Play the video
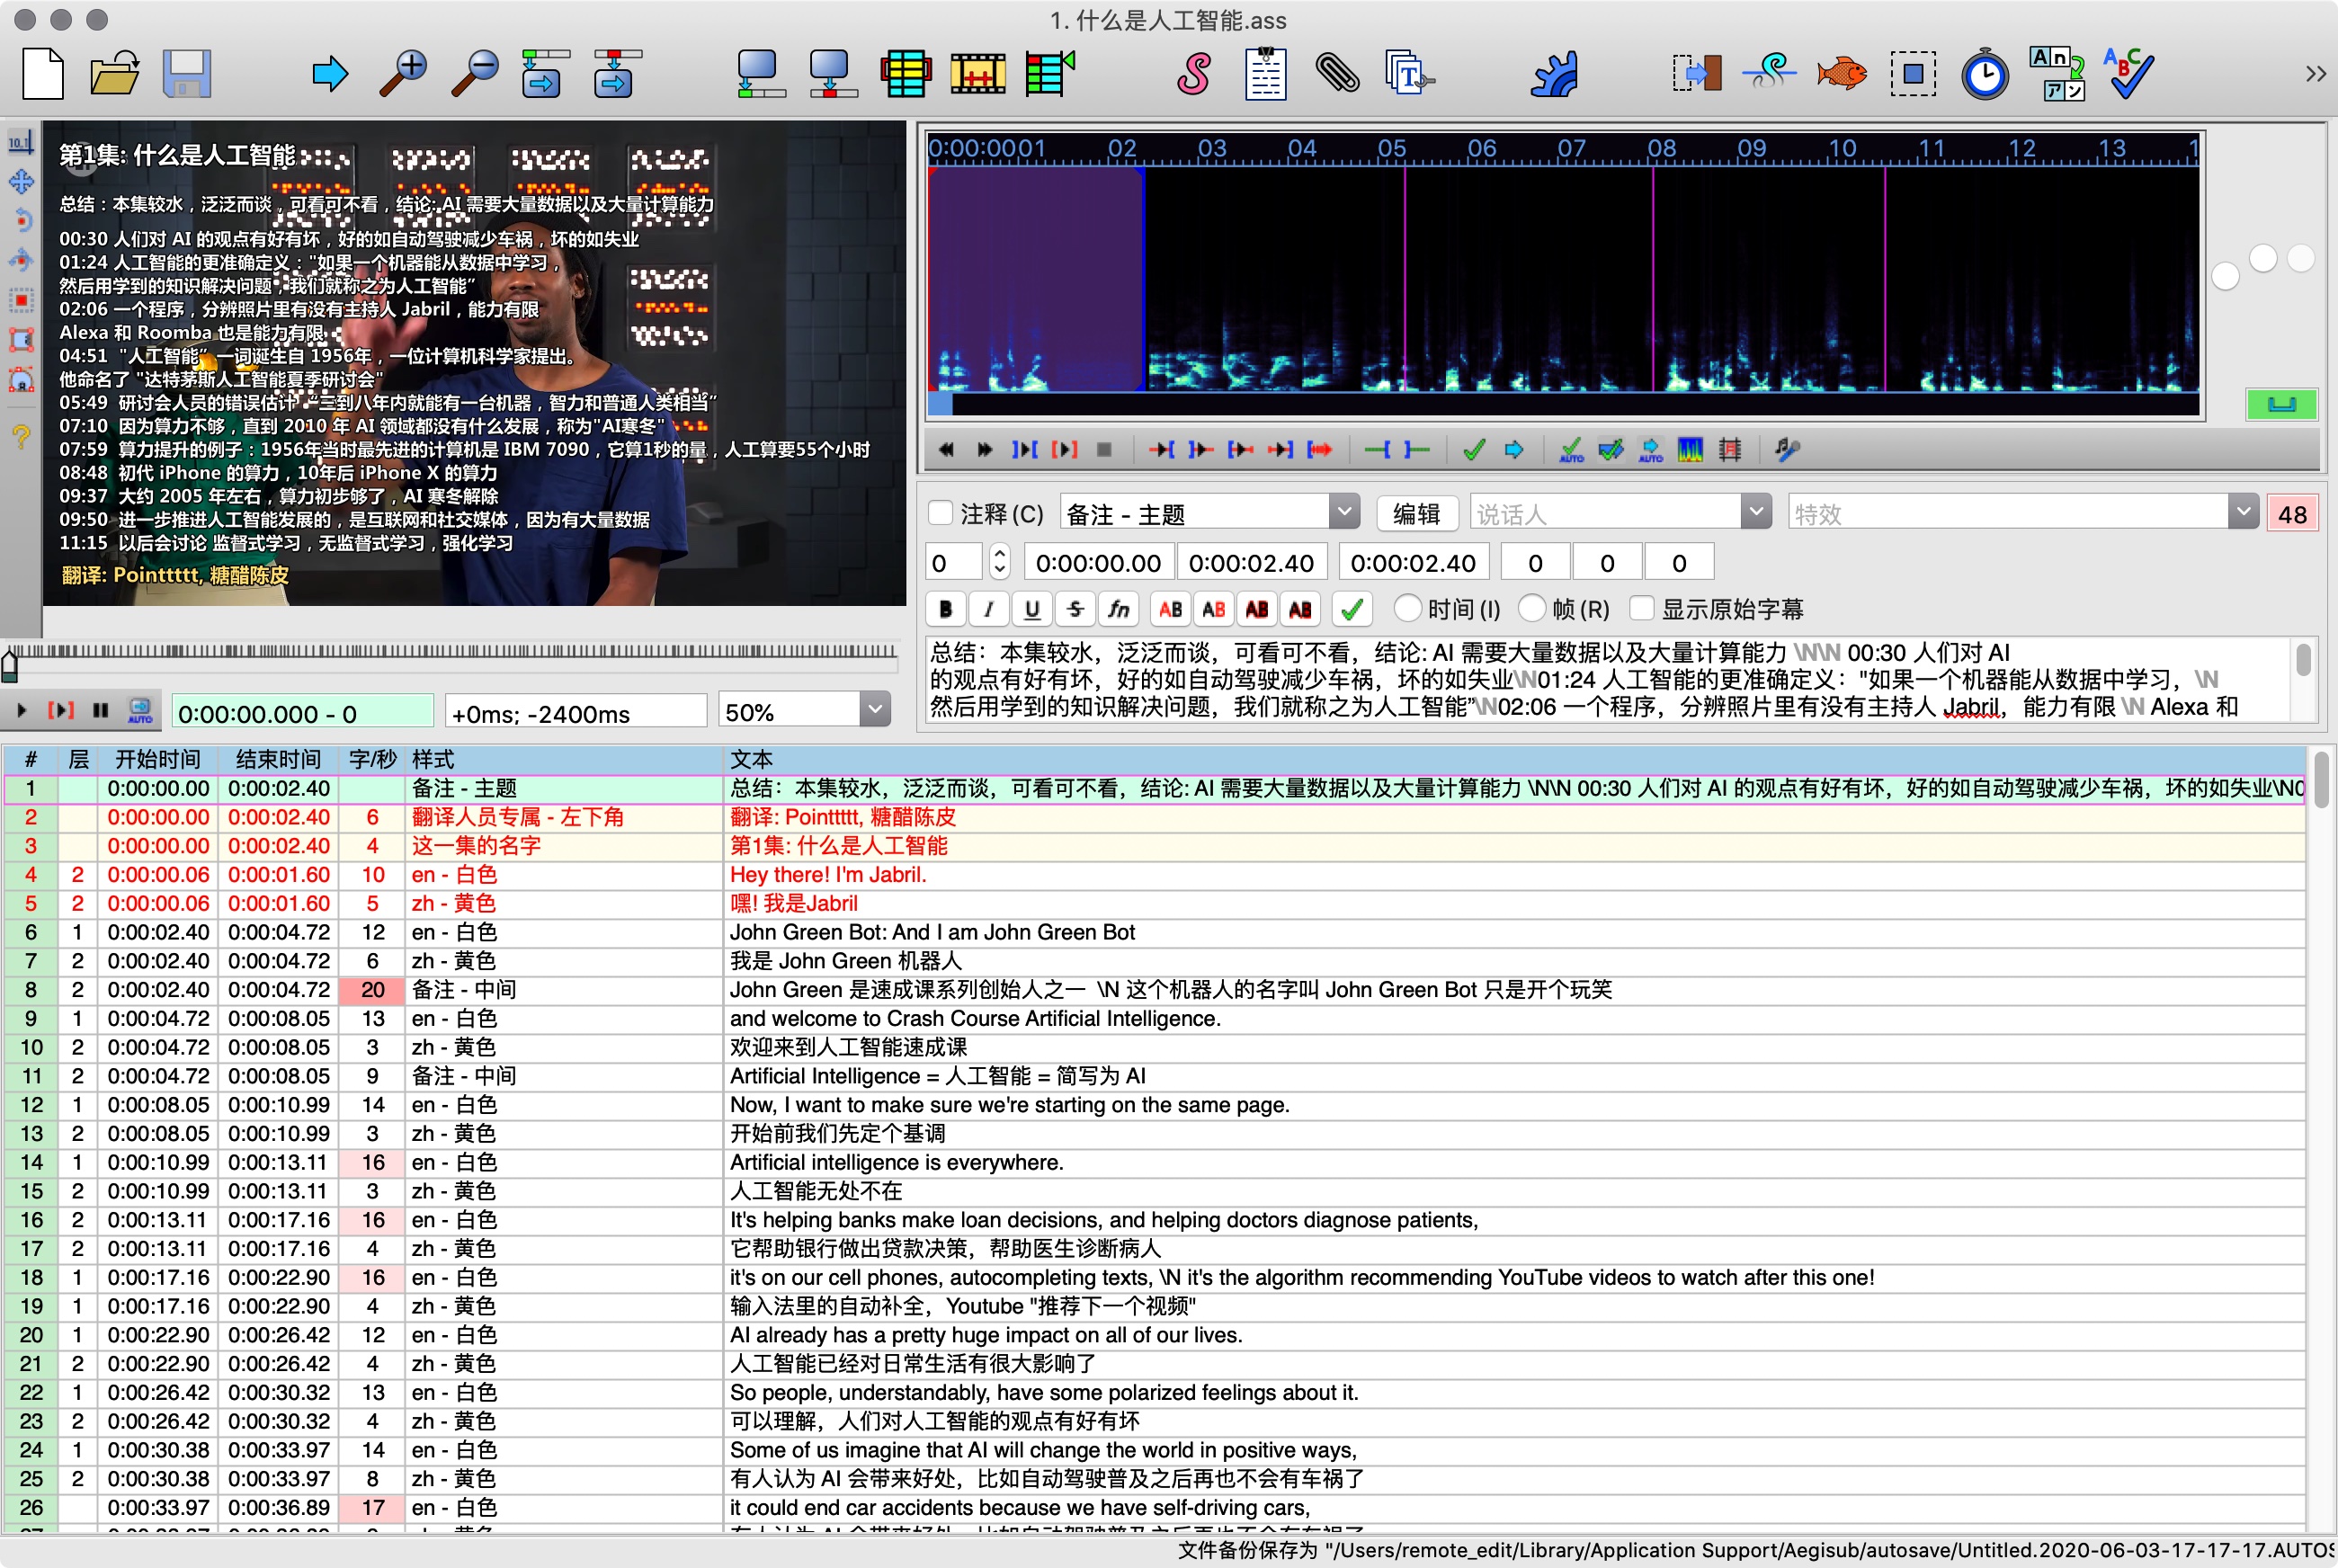The width and height of the screenshot is (2338, 1568). click(x=21, y=711)
